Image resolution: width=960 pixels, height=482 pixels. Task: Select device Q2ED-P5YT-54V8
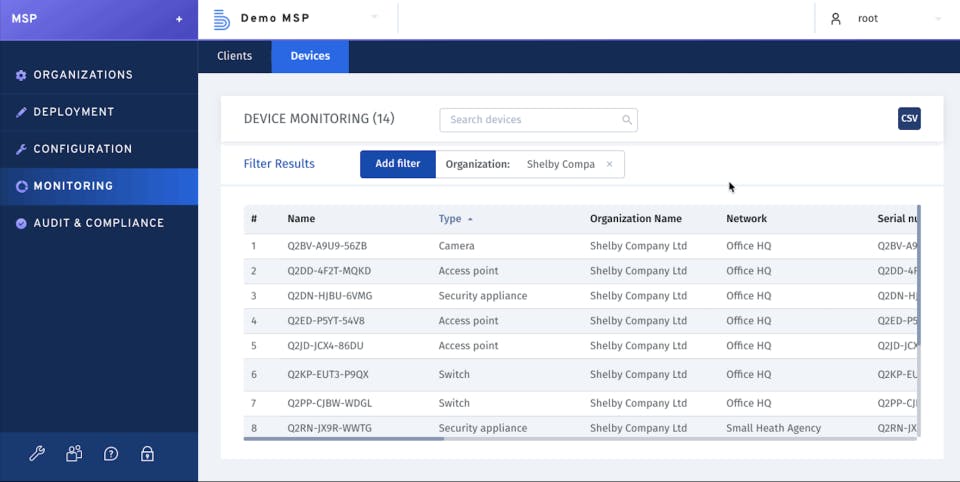(326, 321)
